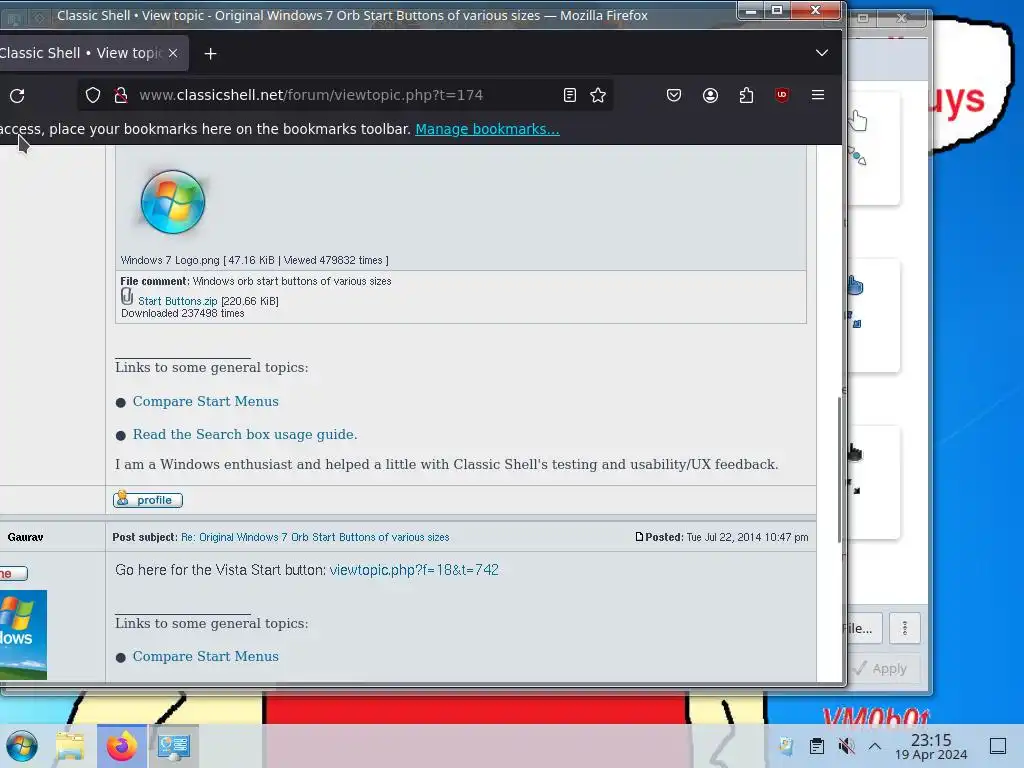Open the Firefox account icon
This screenshot has width=1024, height=768.
(710, 95)
